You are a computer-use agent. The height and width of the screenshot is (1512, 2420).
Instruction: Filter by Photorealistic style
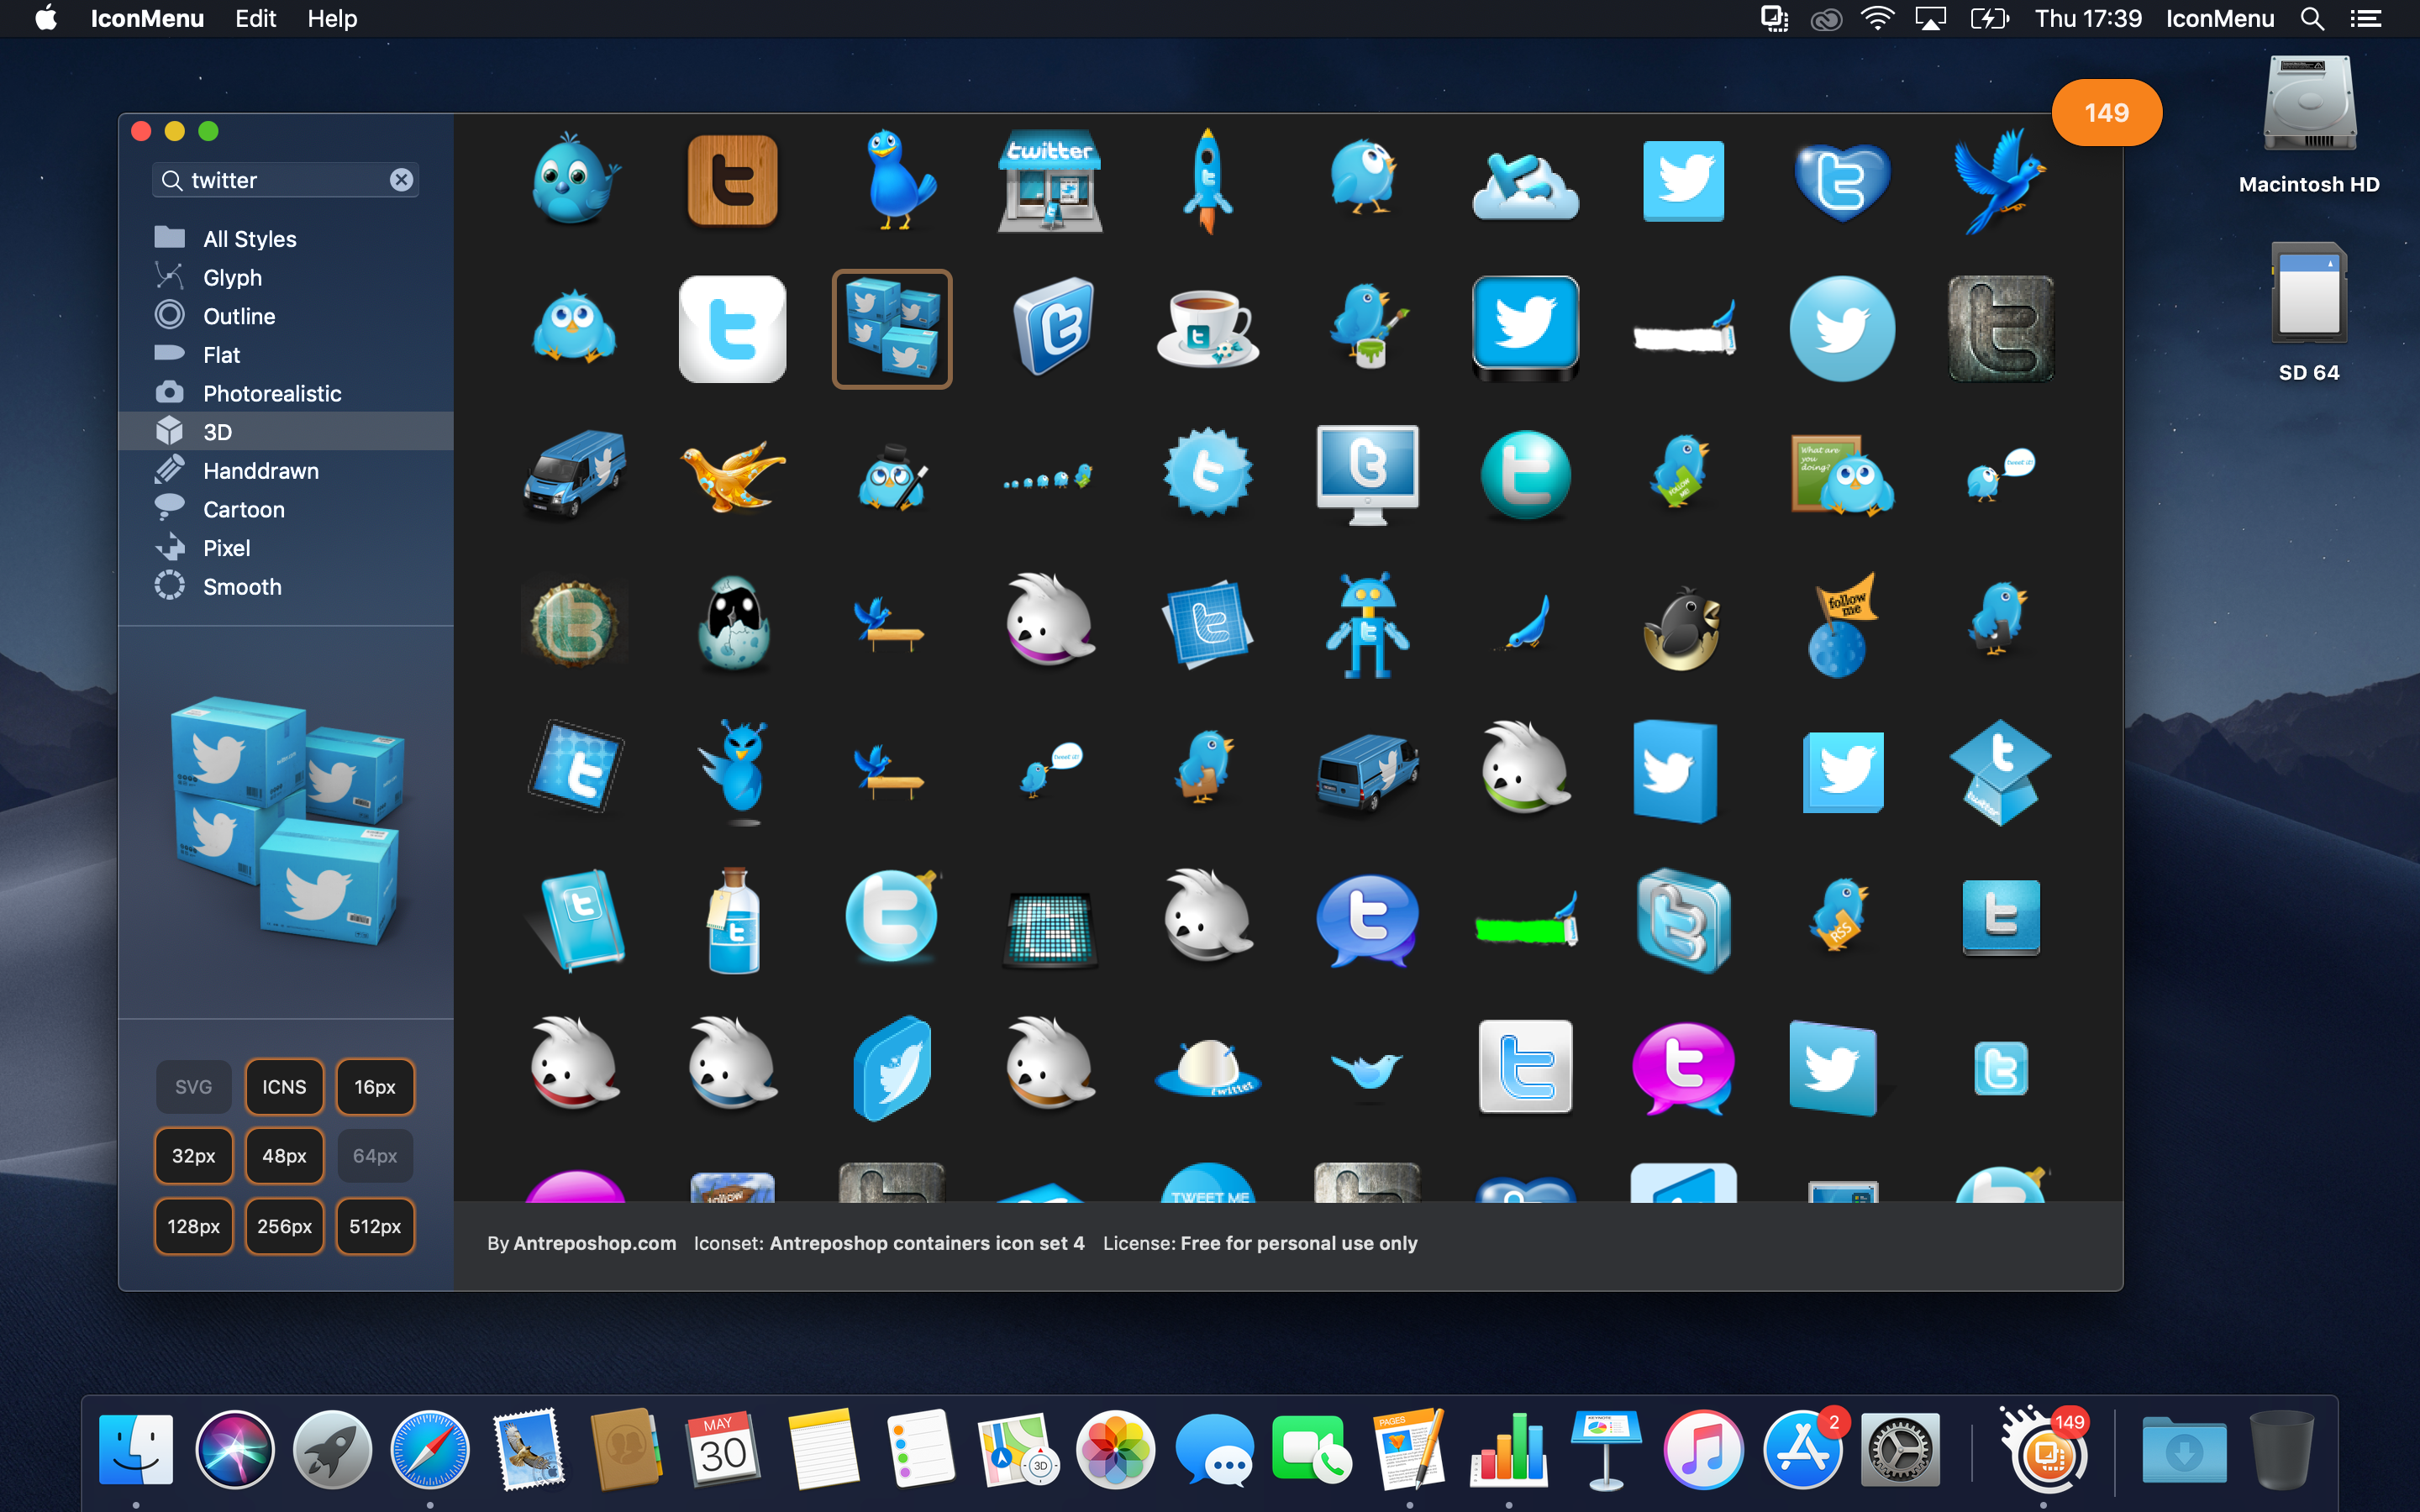[x=286, y=393]
